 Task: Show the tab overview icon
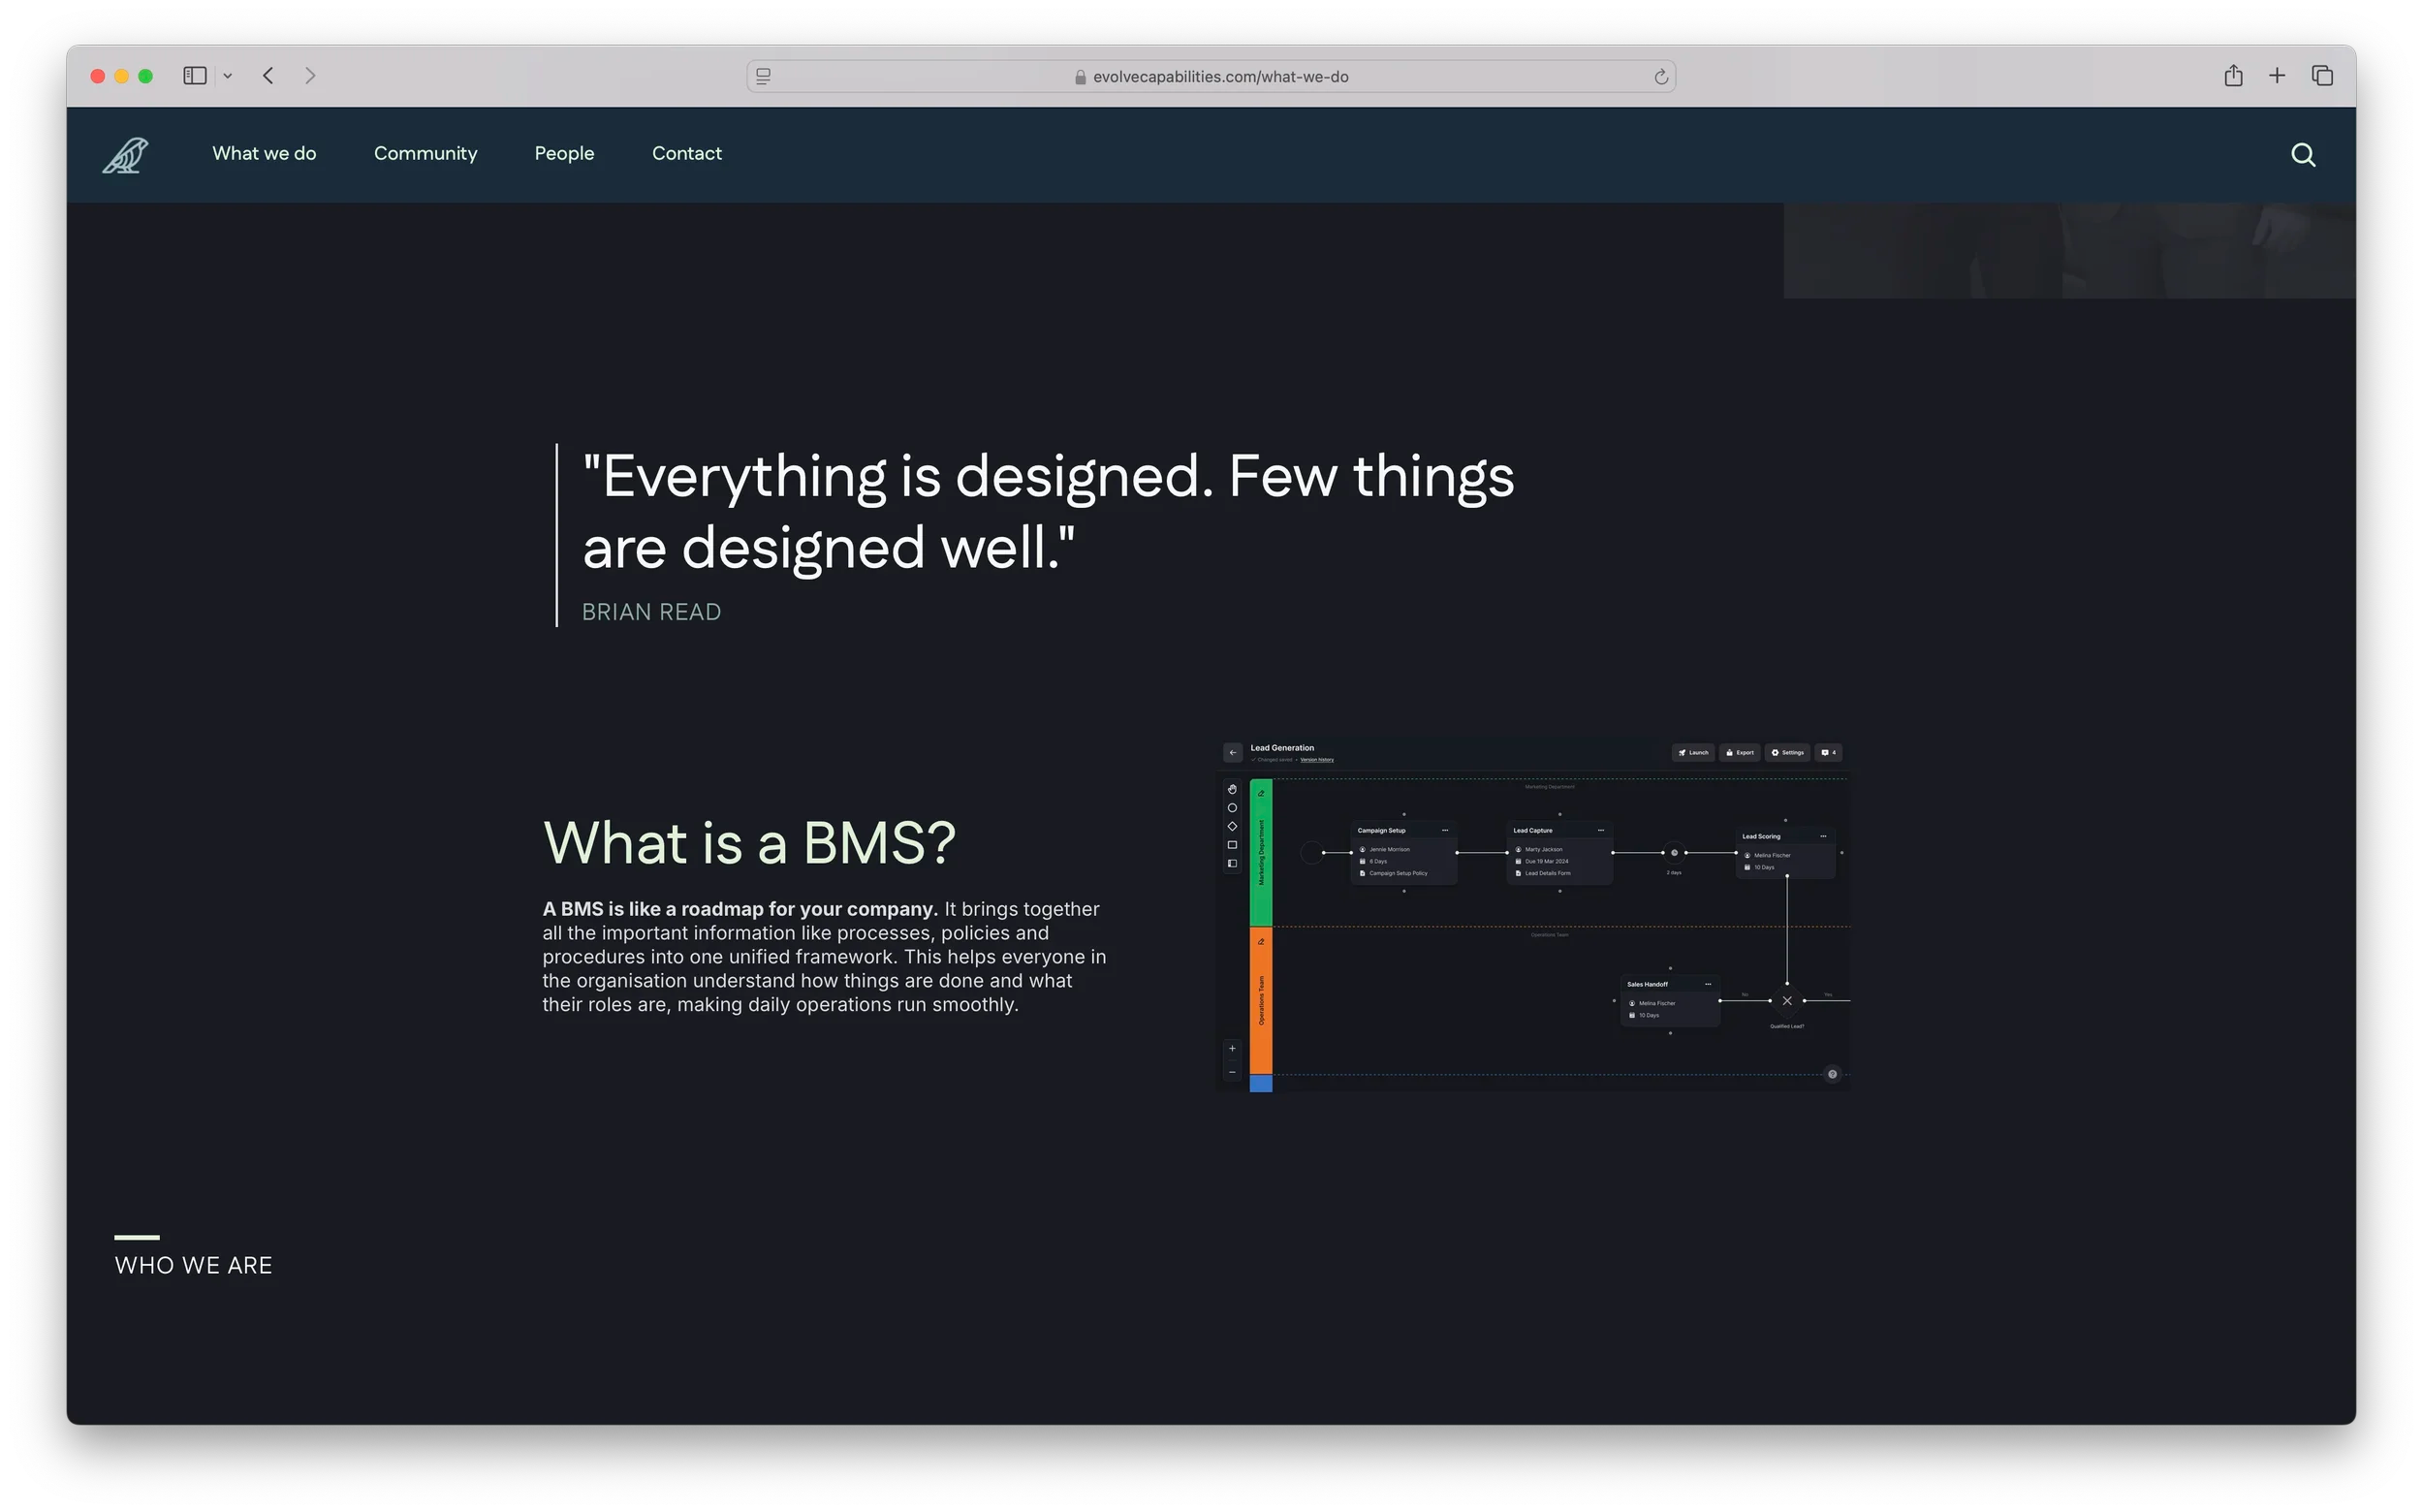click(2322, 76)
